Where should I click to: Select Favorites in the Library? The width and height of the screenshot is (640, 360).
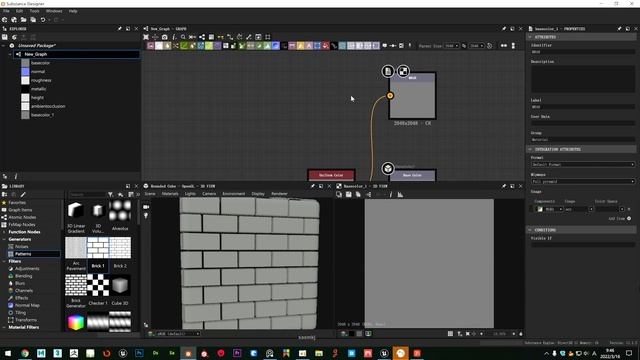pyautogui.click(x=17, y=202)
